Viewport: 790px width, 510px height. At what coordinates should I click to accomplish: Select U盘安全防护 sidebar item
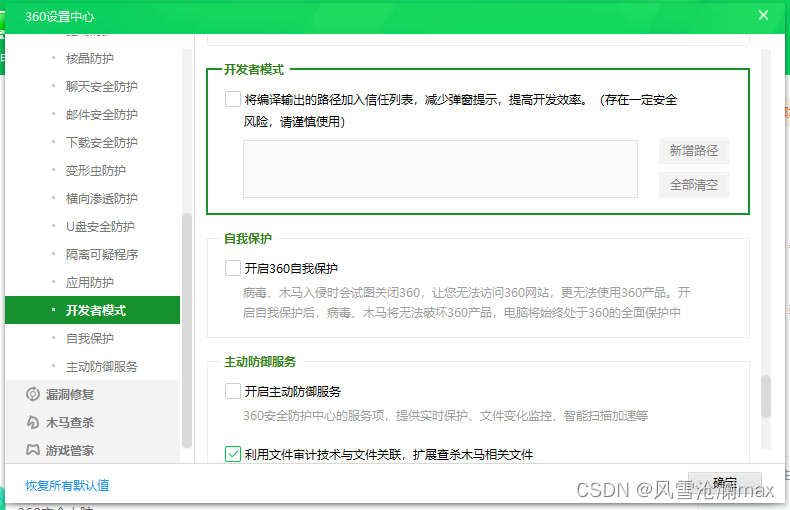(100, 227)
